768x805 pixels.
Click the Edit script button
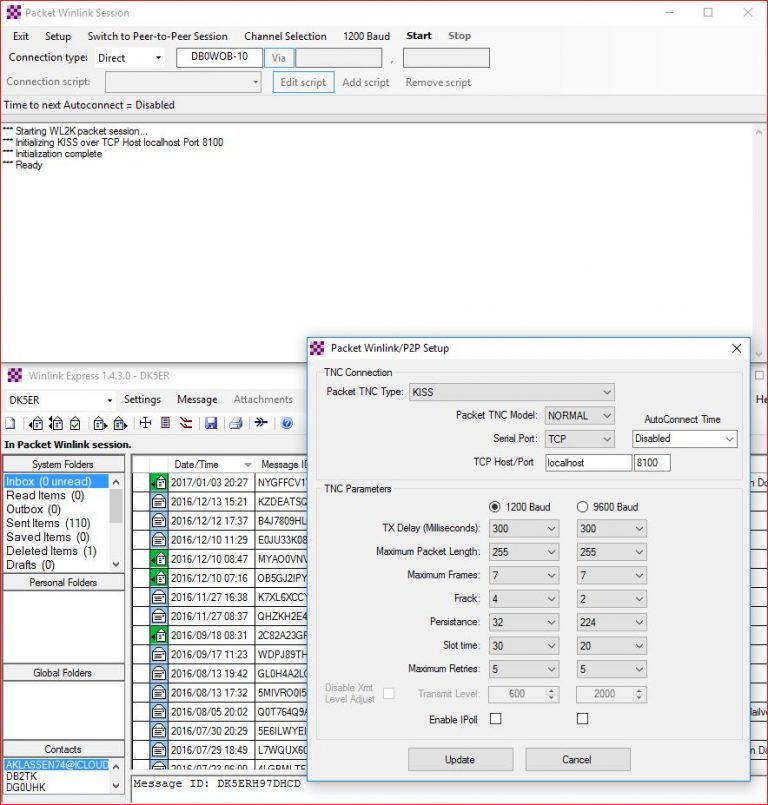[303, 82]
